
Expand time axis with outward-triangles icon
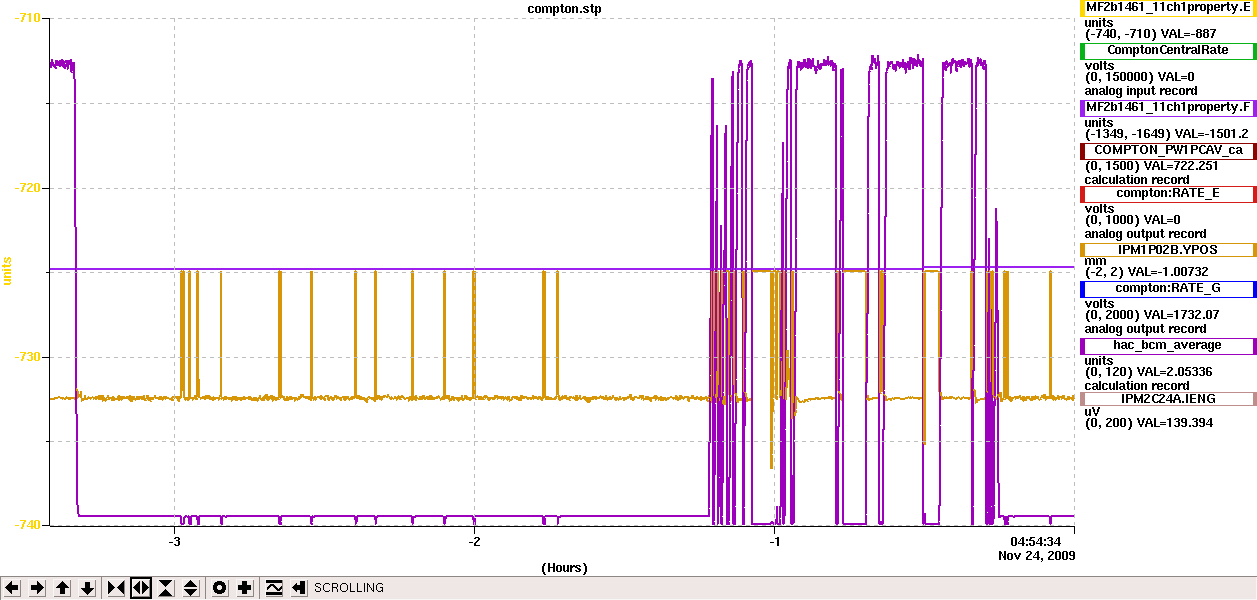141,588
